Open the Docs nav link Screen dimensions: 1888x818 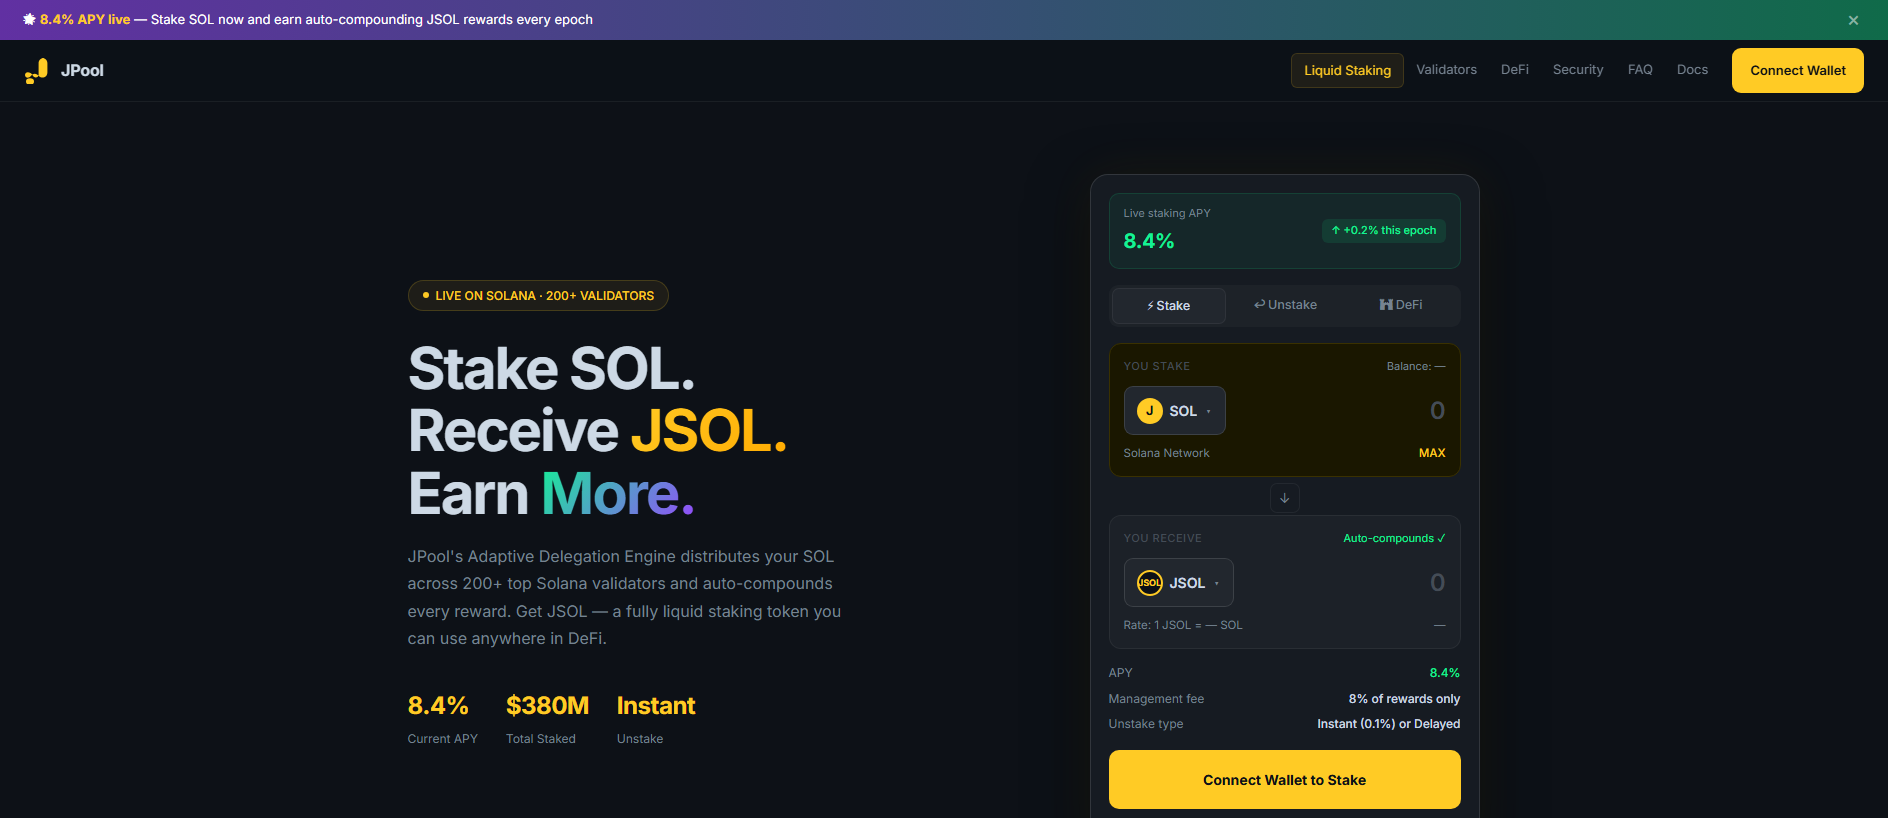pyautogui.click(x=1692, y=70)
